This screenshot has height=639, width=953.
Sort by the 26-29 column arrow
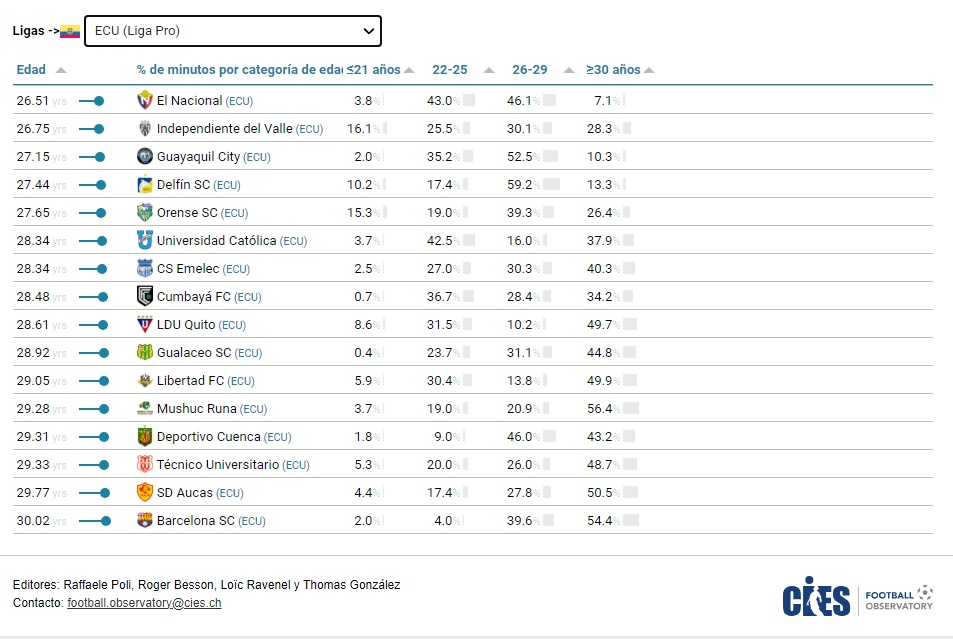coord(569,70)
